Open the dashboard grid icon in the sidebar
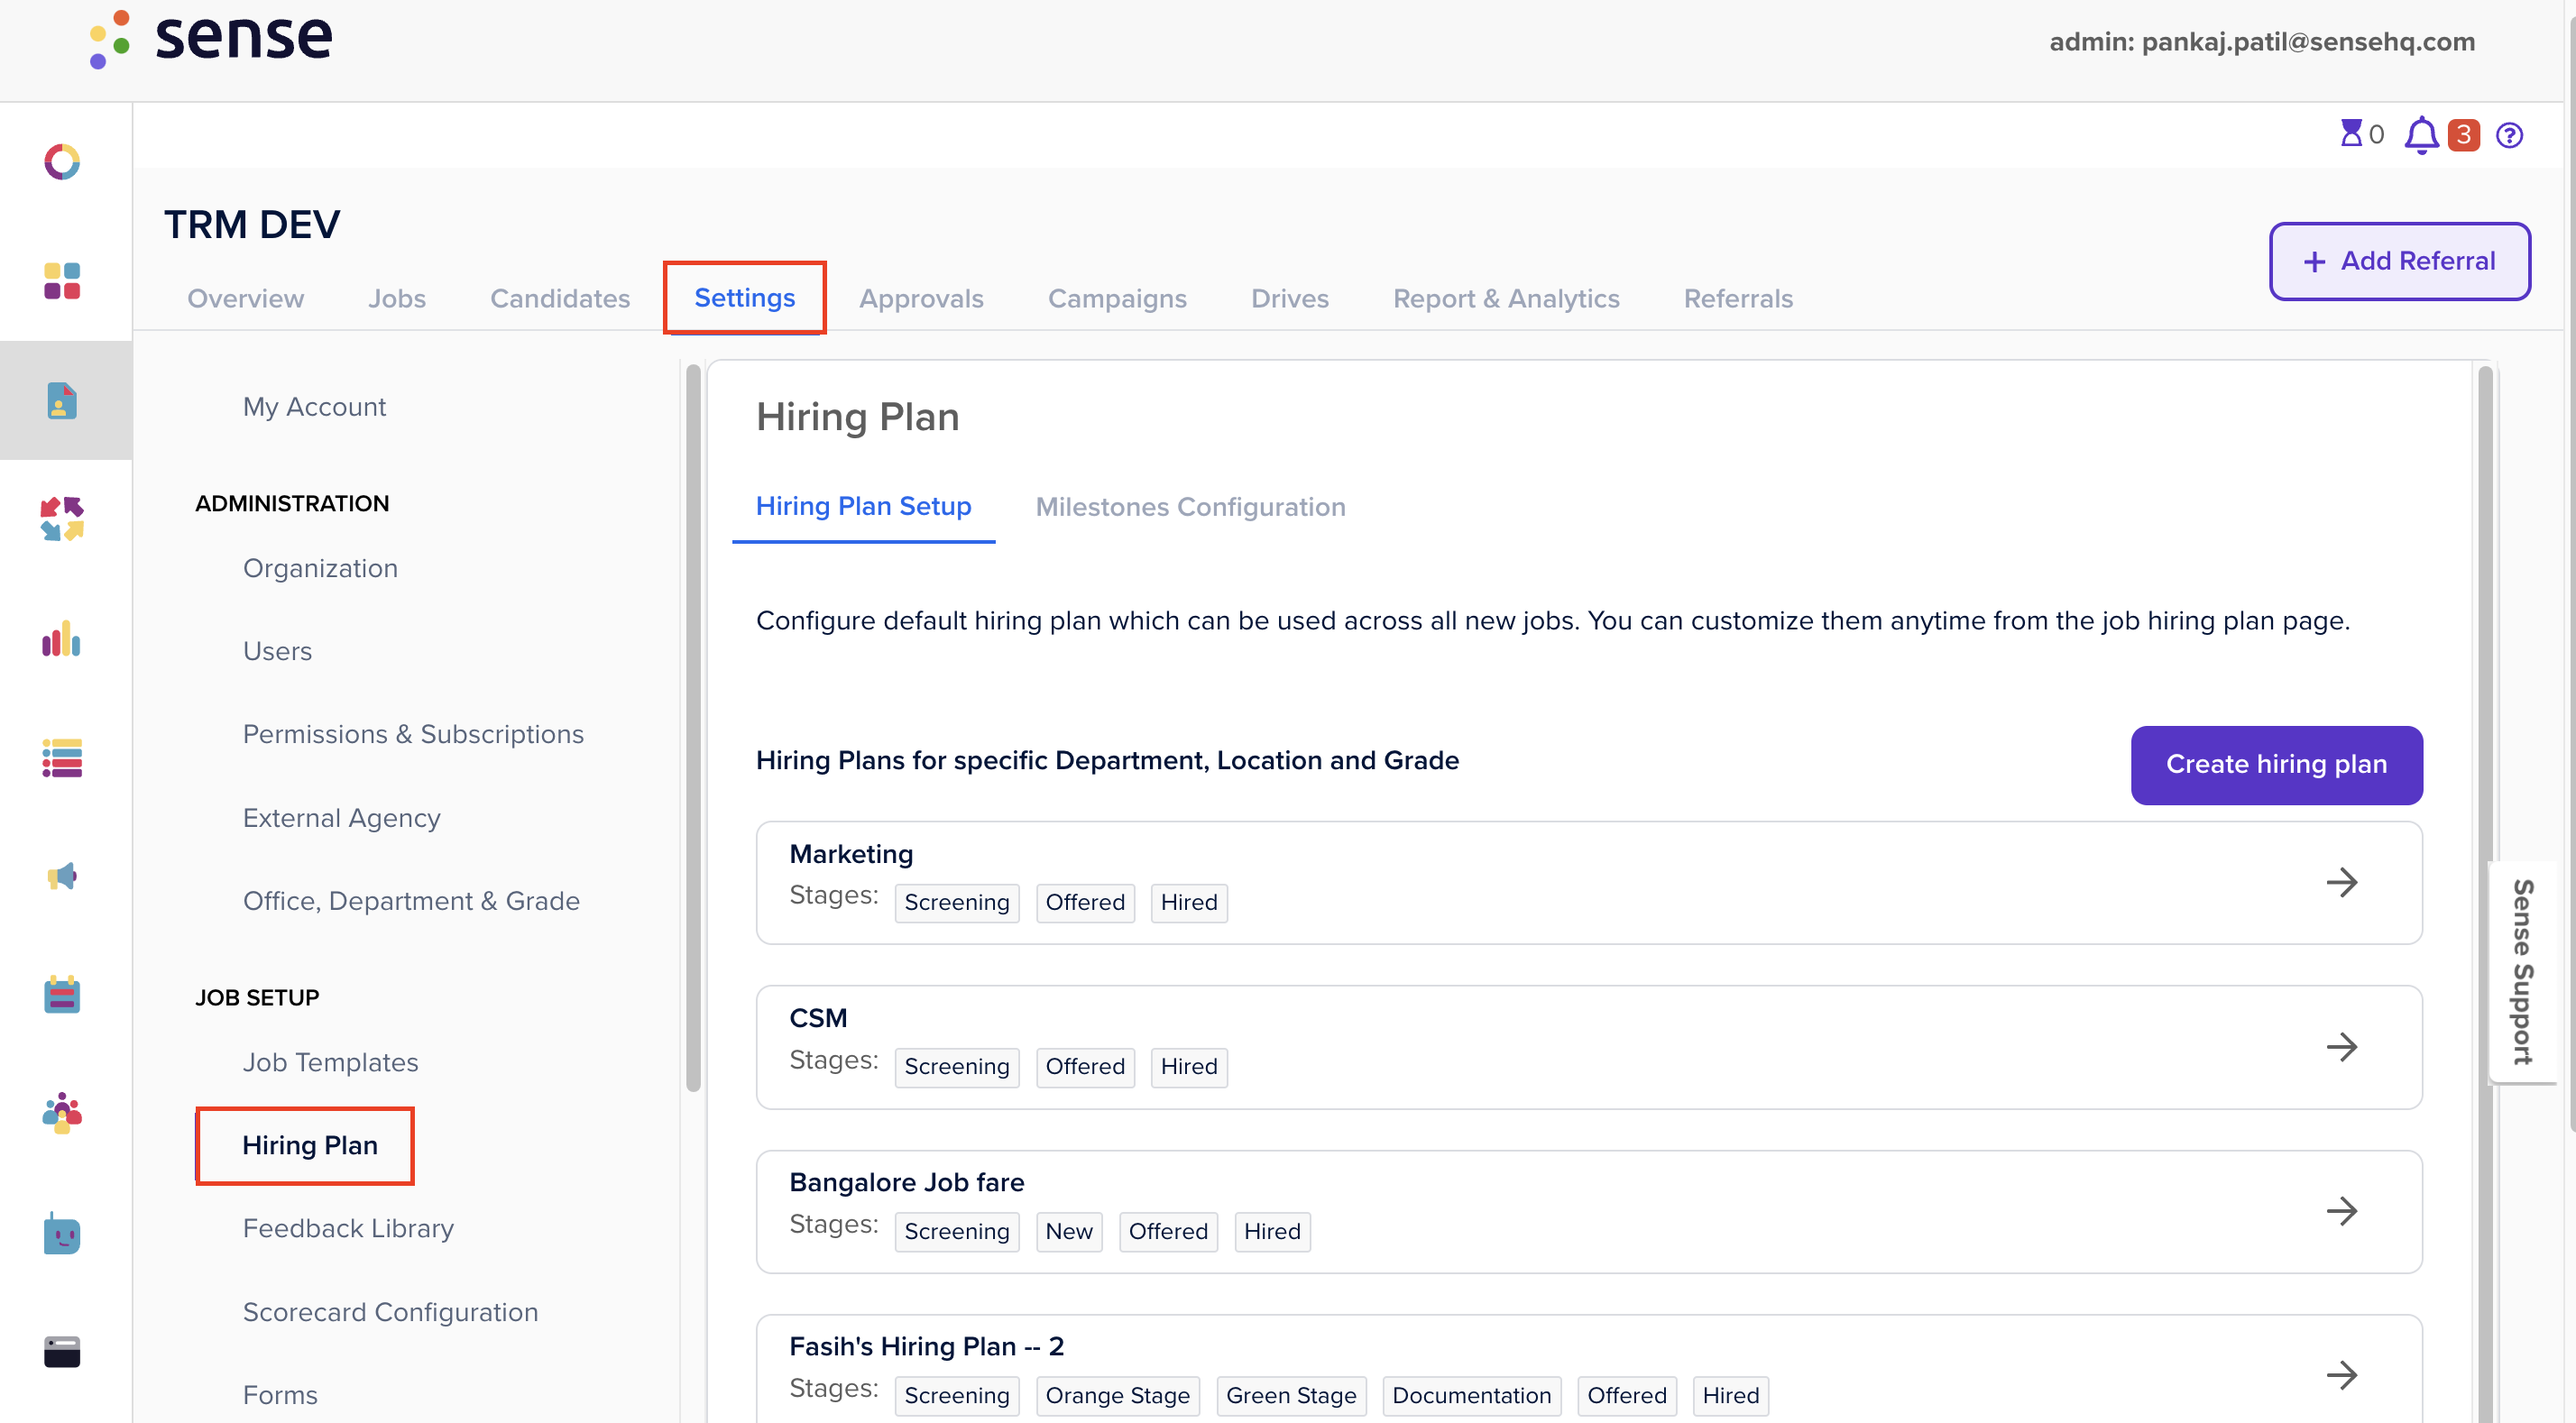Viewport: 2576px width, 1423px height. point(61,281)
